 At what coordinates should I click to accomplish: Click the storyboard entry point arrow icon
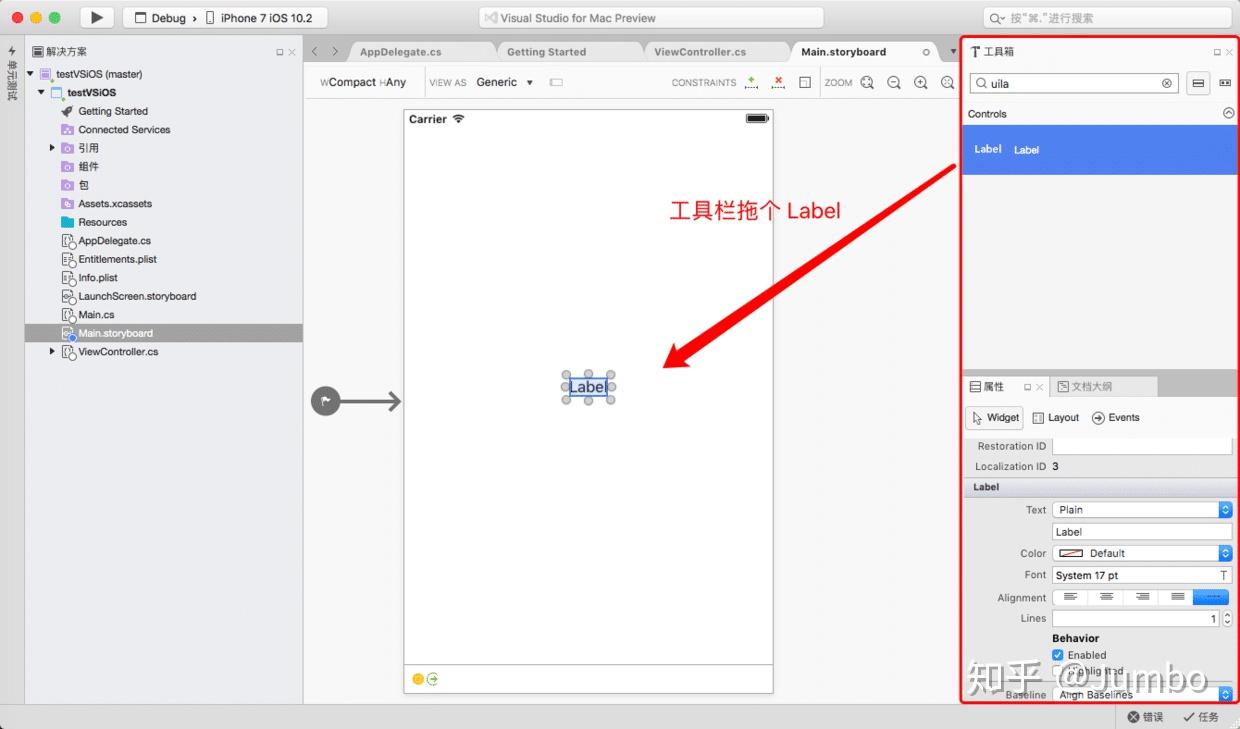(325, 400)
